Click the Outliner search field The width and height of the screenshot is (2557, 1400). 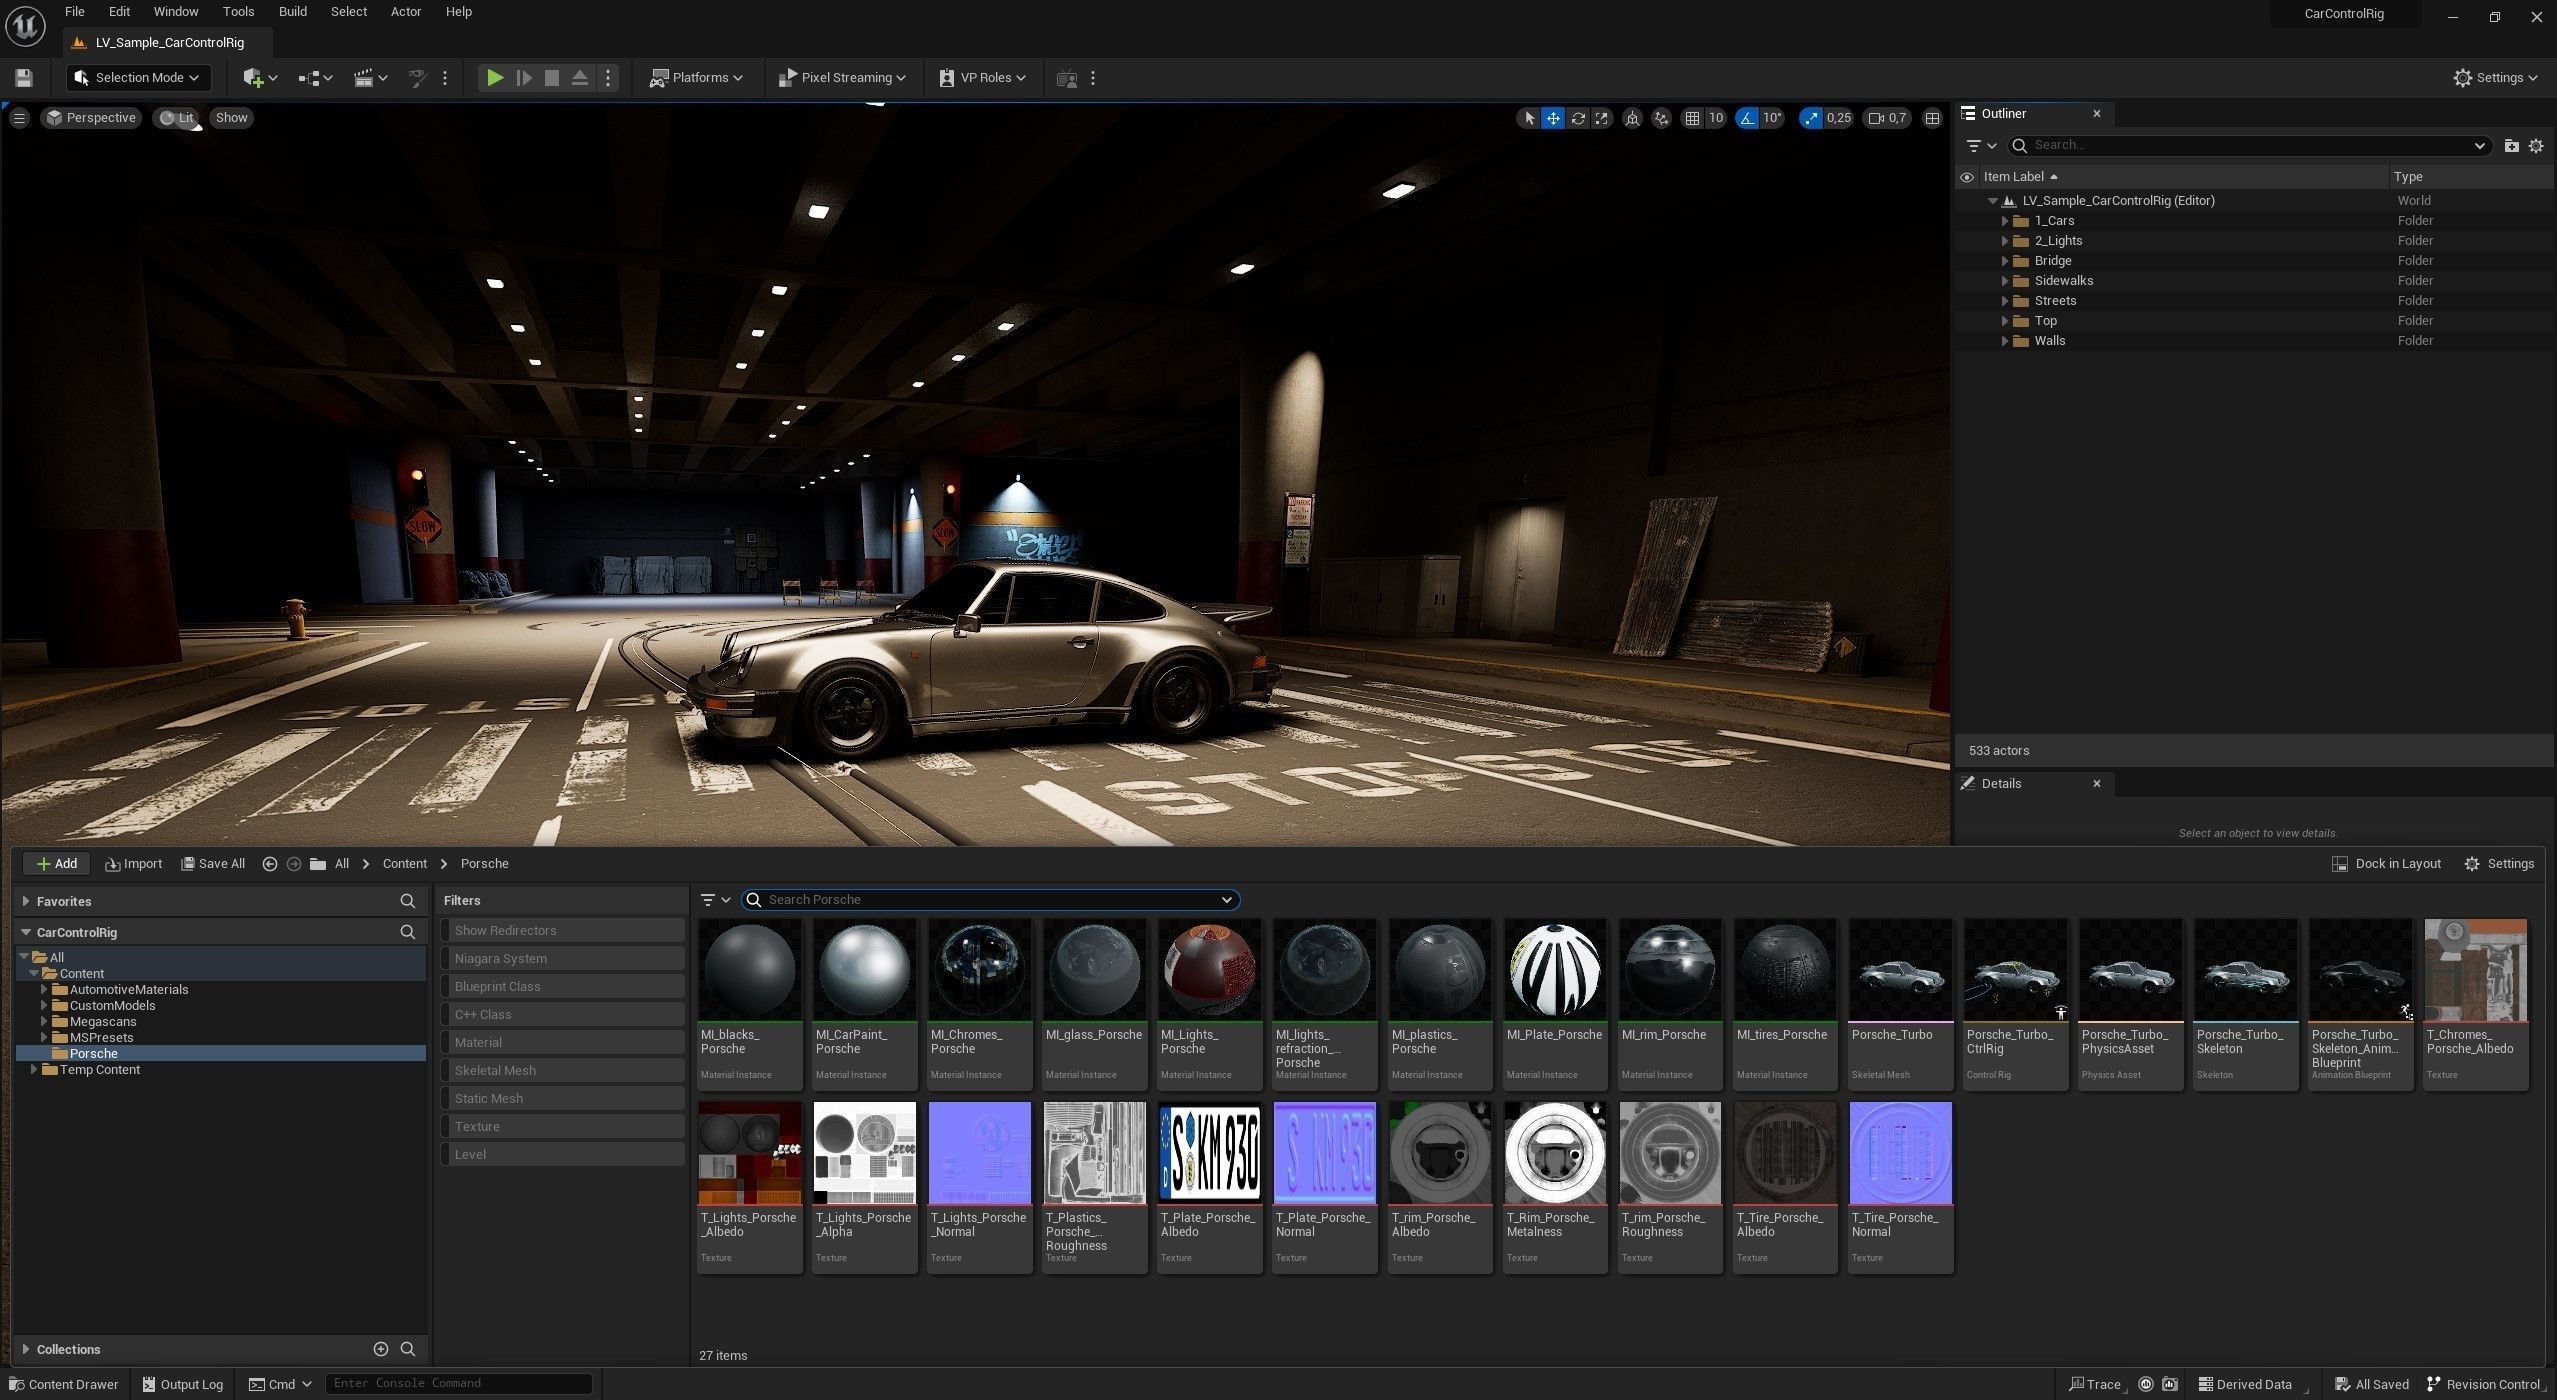2248,146
